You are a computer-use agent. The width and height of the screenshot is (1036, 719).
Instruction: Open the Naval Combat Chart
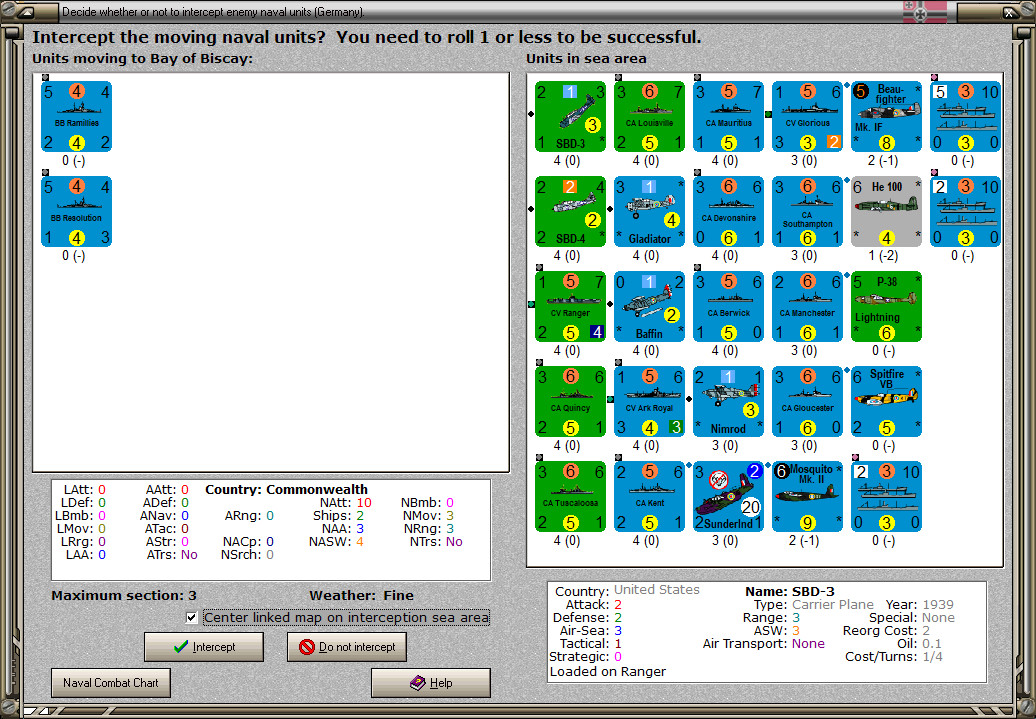point(111,683)
